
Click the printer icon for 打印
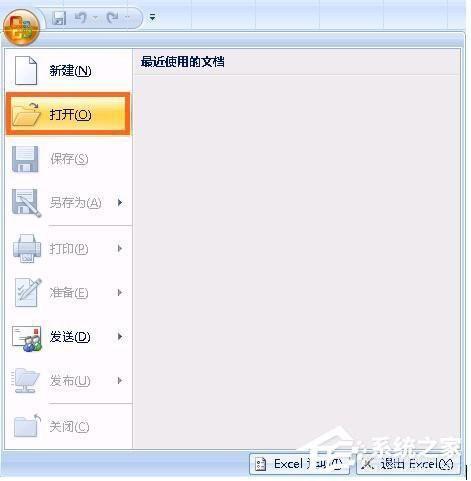coord(27,248)
